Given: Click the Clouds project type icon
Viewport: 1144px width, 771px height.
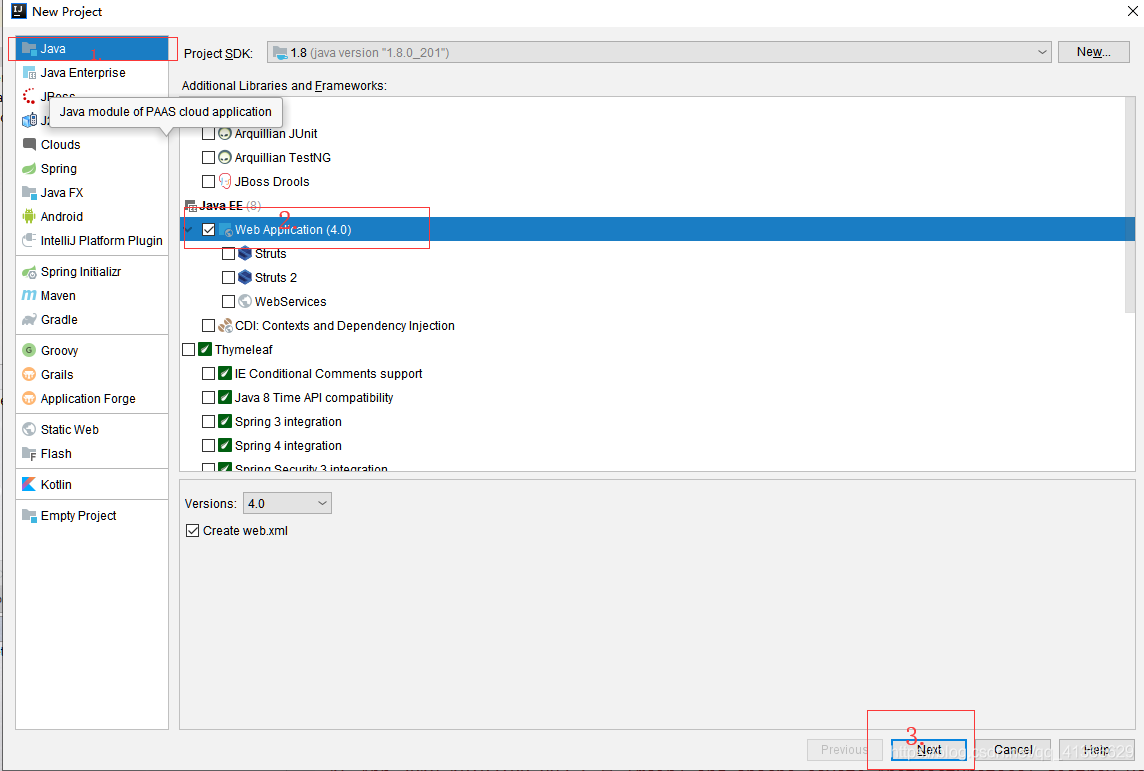Looking at the screenshot, I should click(29, 144).
